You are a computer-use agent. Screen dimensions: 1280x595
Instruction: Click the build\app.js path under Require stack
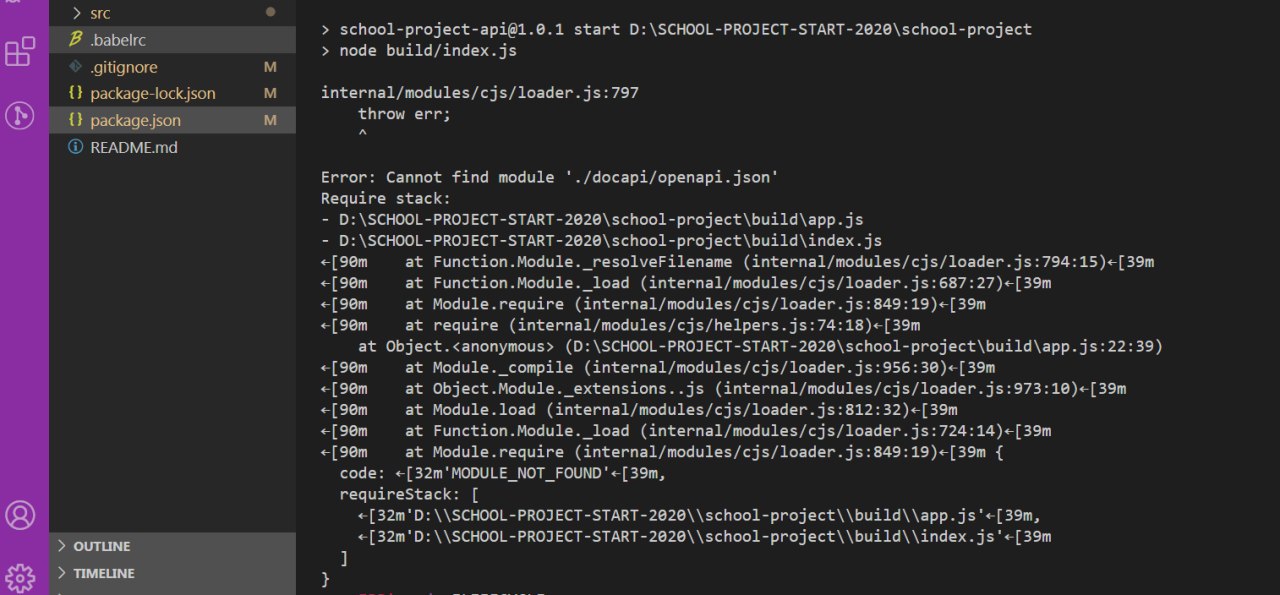[x=601, y=219]
